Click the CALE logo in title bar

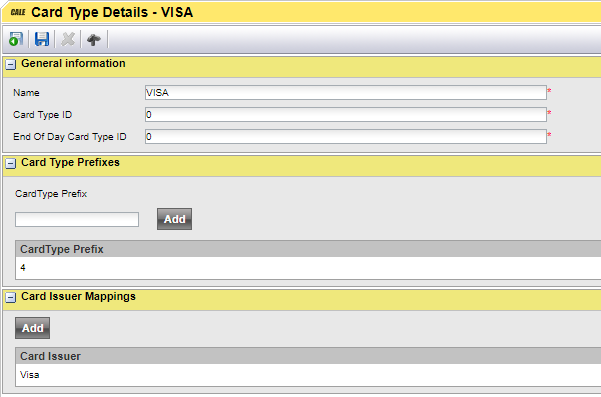[x=18, y=12]
